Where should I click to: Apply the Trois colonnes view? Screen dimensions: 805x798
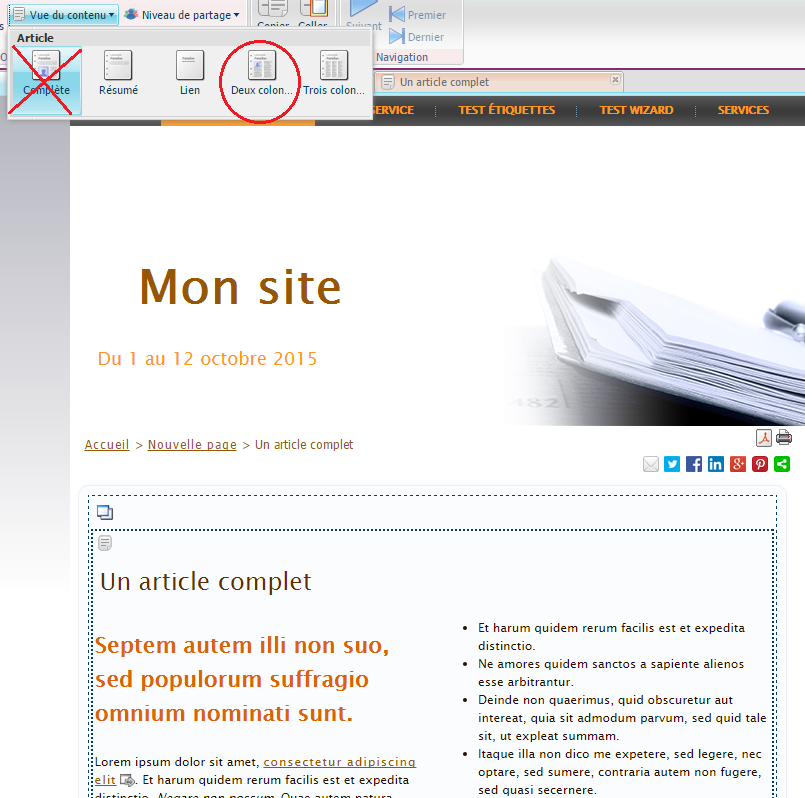tap(334, 73)
